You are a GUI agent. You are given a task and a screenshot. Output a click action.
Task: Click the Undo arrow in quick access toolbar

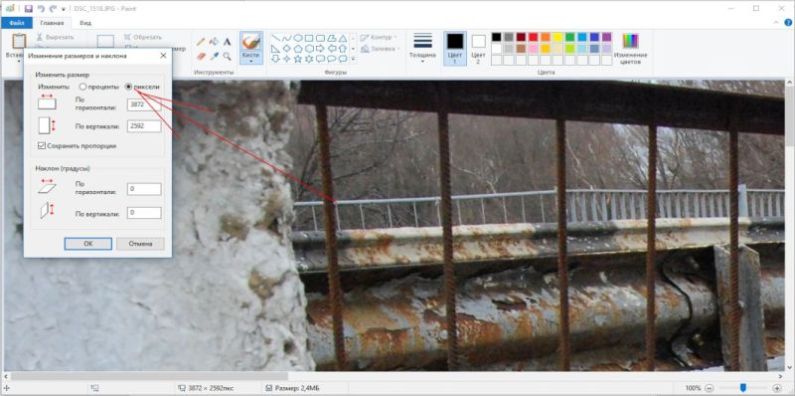click(x=41, y=9)
